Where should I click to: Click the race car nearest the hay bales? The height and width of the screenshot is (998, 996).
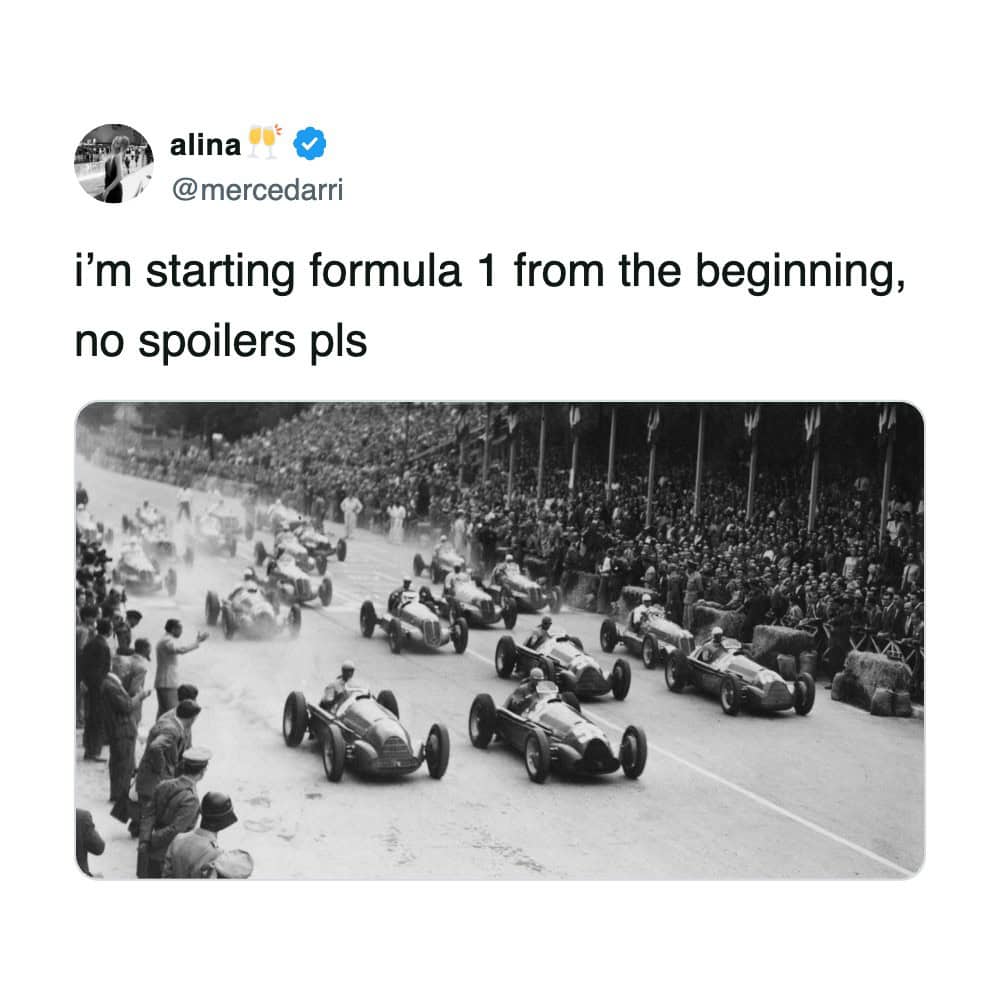(740, 671)
